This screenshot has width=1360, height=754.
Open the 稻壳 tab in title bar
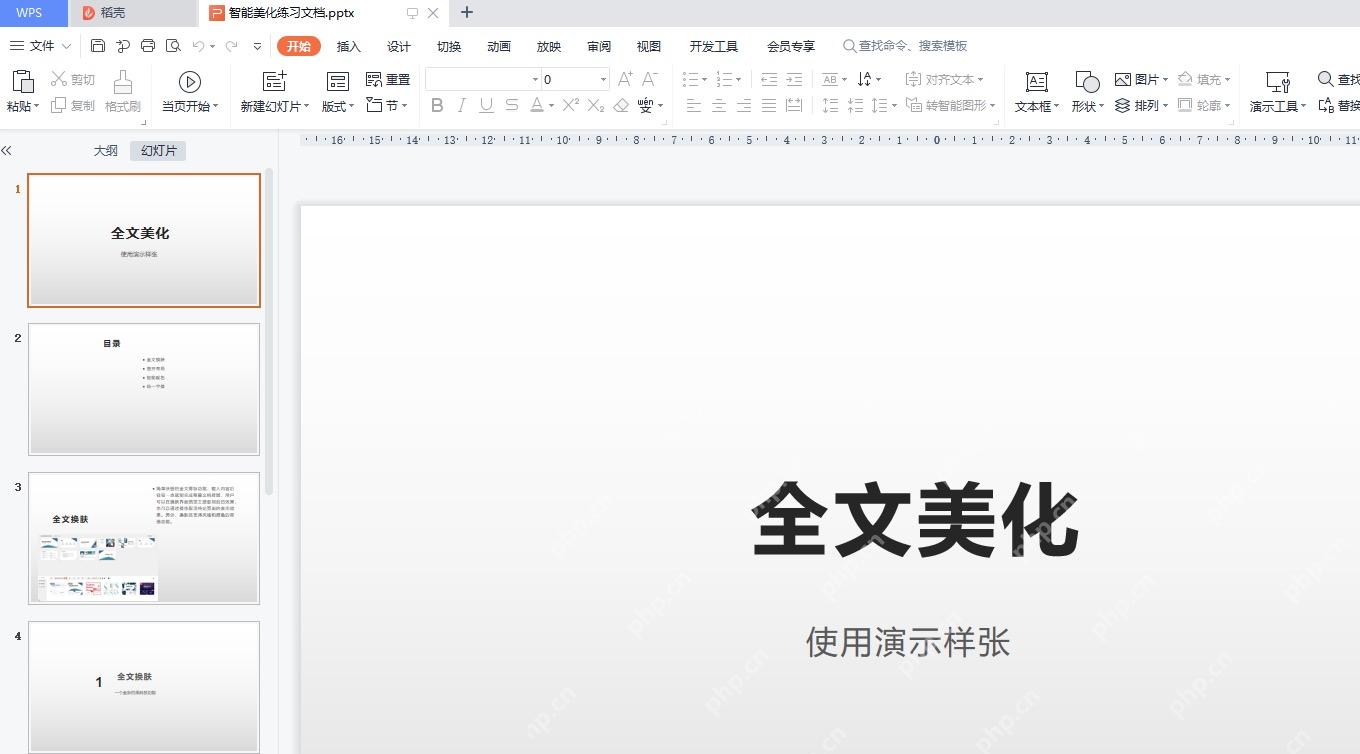[x=133, y=13]
